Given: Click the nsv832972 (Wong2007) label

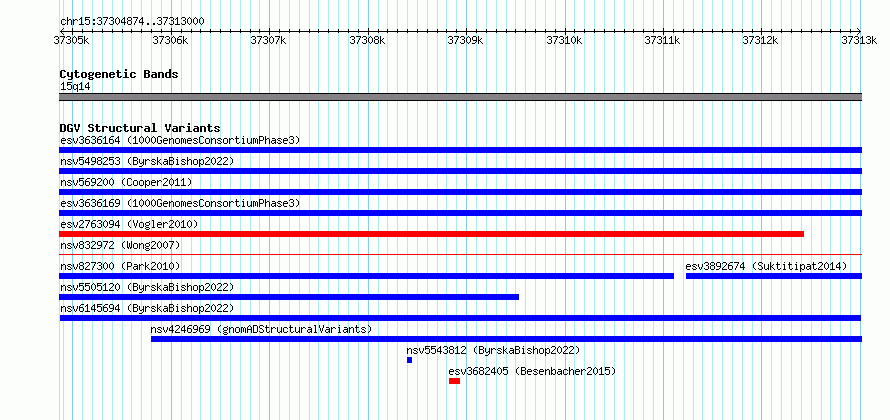Looking at the screenshot, I should pyautogui.click(x=120, y=245).
